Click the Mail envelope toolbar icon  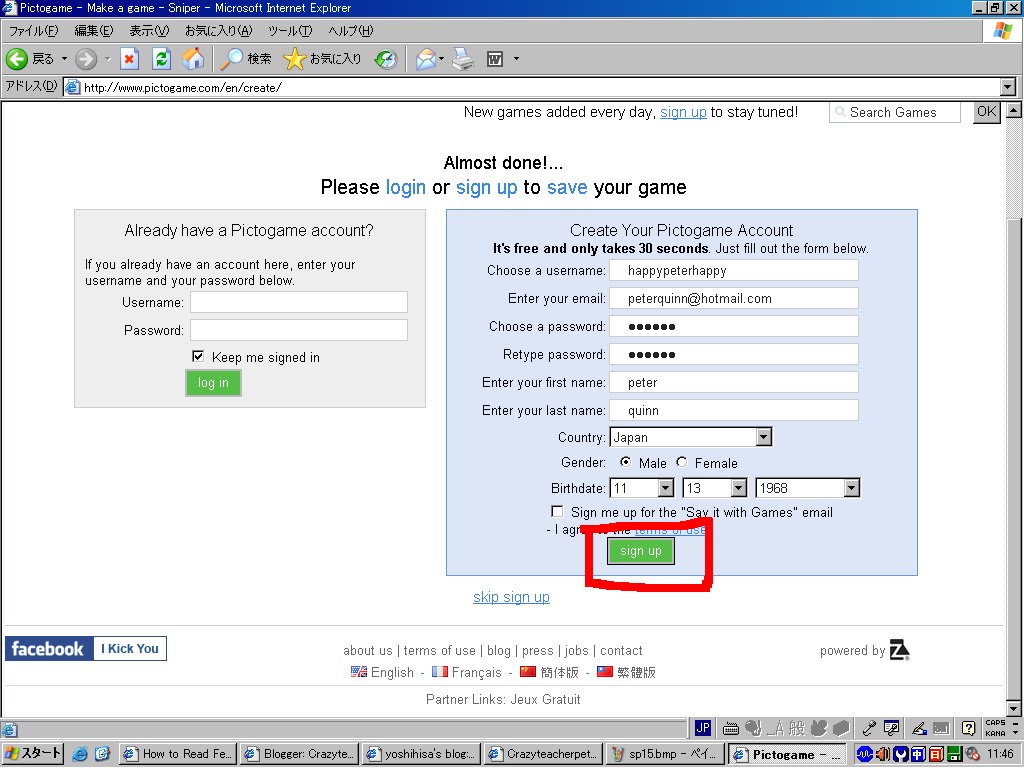[426, 59]
